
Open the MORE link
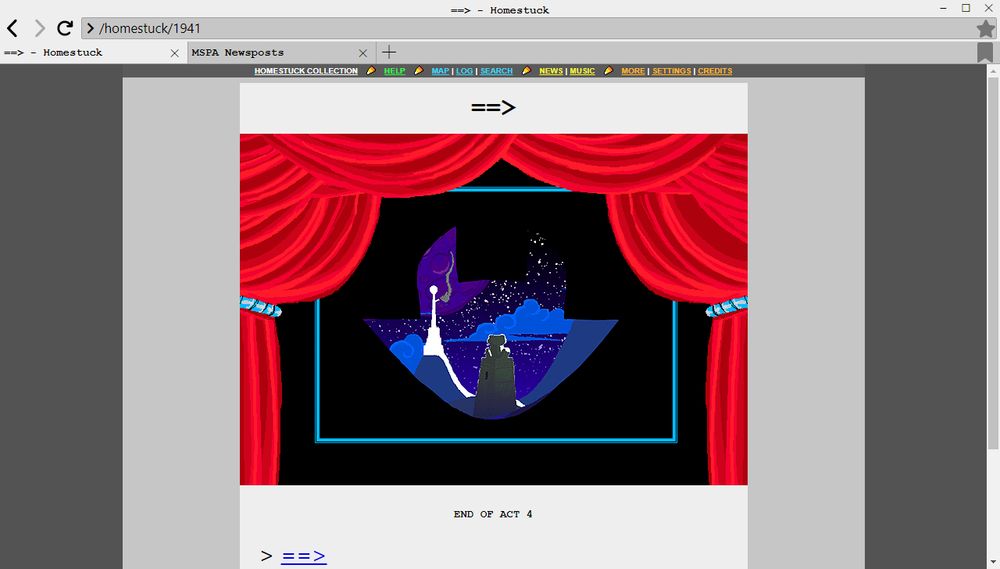[x=633, y=71]
